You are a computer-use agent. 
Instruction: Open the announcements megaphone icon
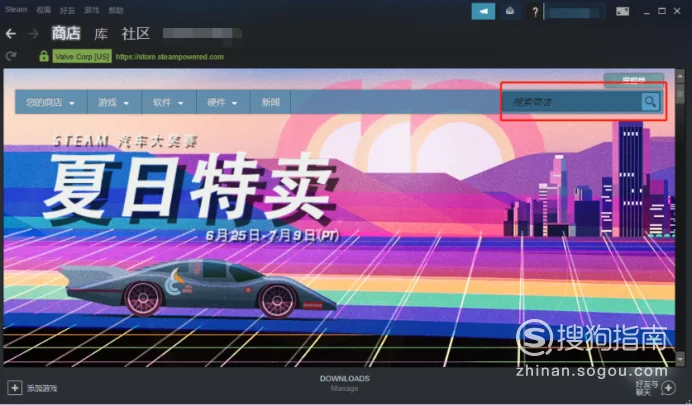483,11
